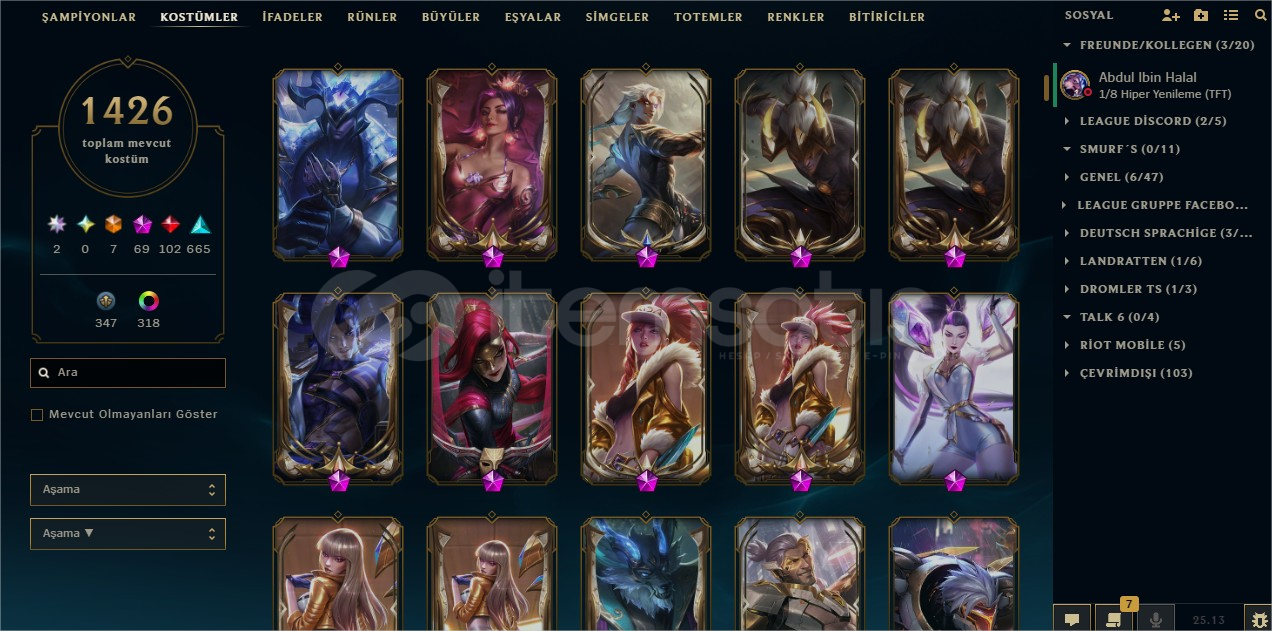The width and height of the screenshot is (1272, 631).
Task: Click the social panel search icon
Action: point(1260,16)
